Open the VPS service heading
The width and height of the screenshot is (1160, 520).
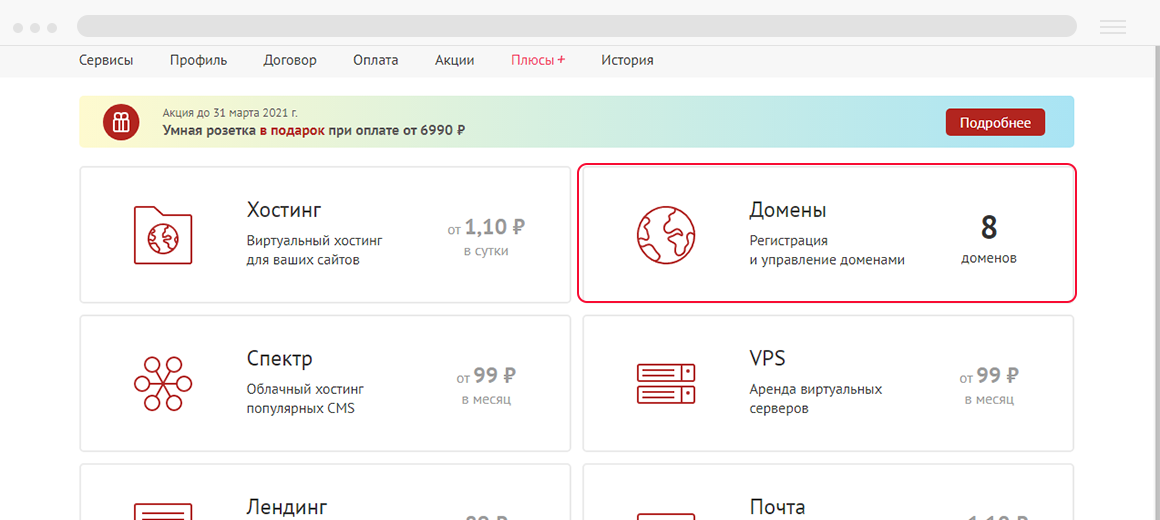pos(767,358)
